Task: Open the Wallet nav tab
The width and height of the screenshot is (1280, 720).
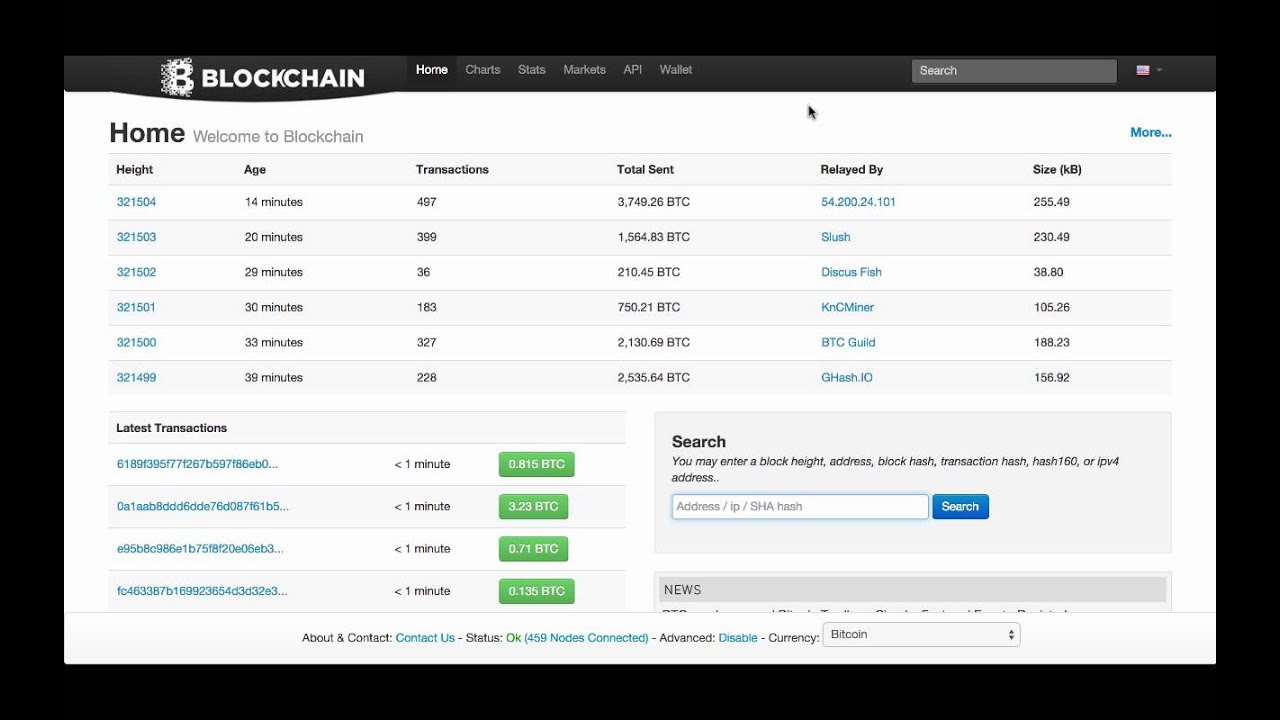Action: pyautogui.click(x=676, y=70)
